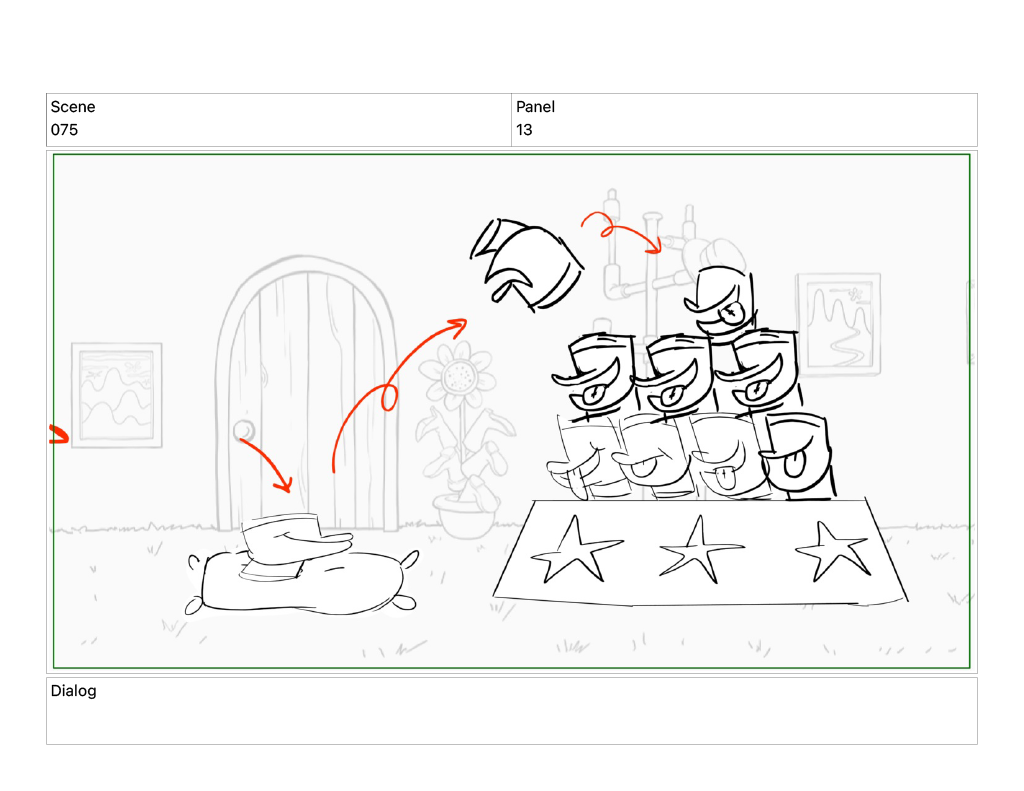Click the red arrow pointing down at pillow hat
This screenshot has height=791, width=1024.
[x=268, y=465]
